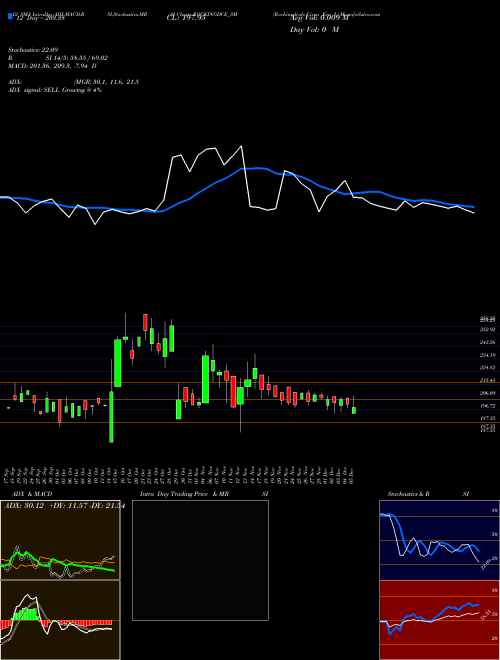Click the last green candle at chart's right end
Screen dimensions: 500x660
[x=354, y=410]
